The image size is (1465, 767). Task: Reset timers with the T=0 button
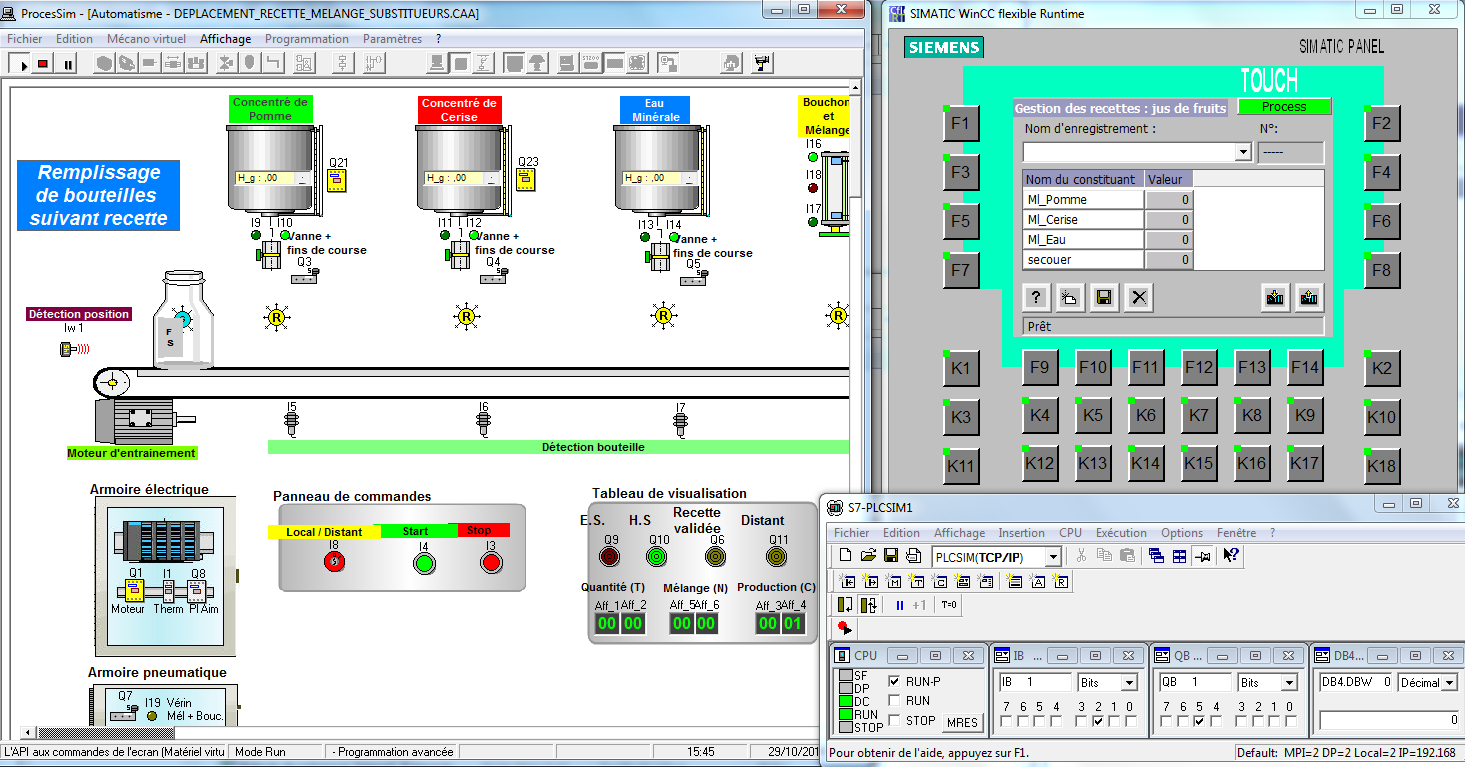(x=949, y=605)
